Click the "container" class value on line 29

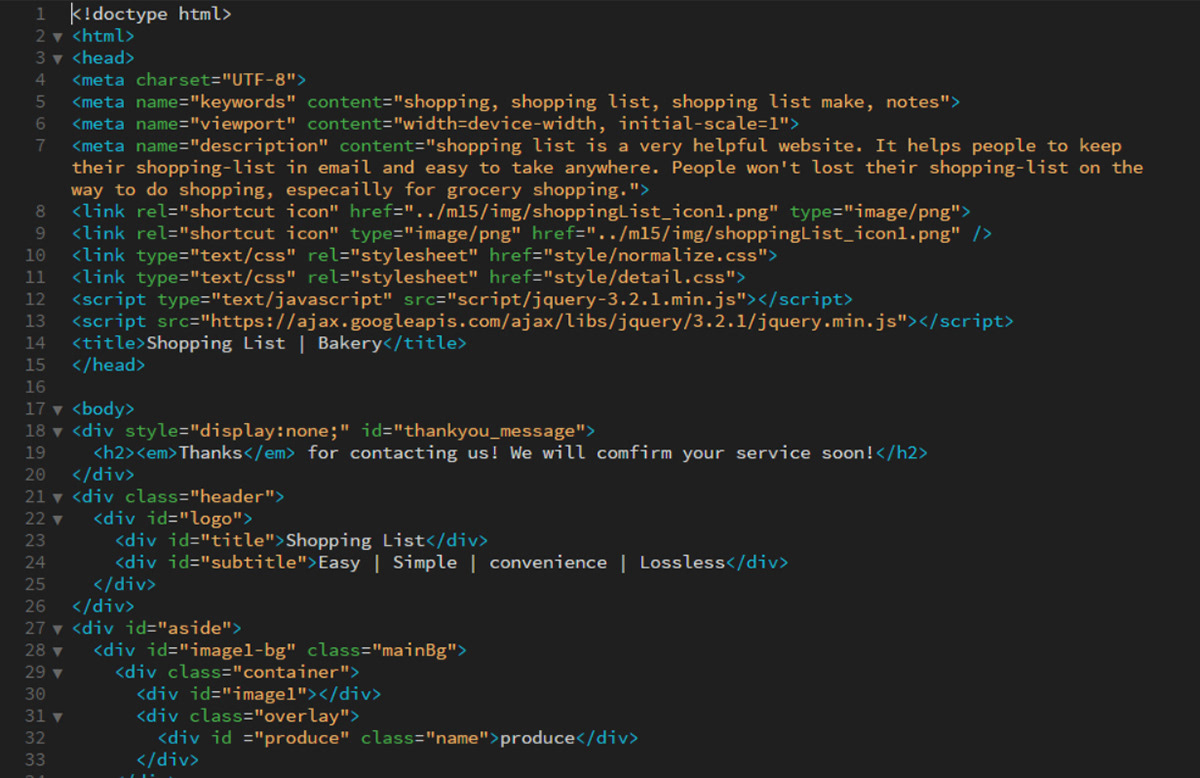(x=291, y=673)
